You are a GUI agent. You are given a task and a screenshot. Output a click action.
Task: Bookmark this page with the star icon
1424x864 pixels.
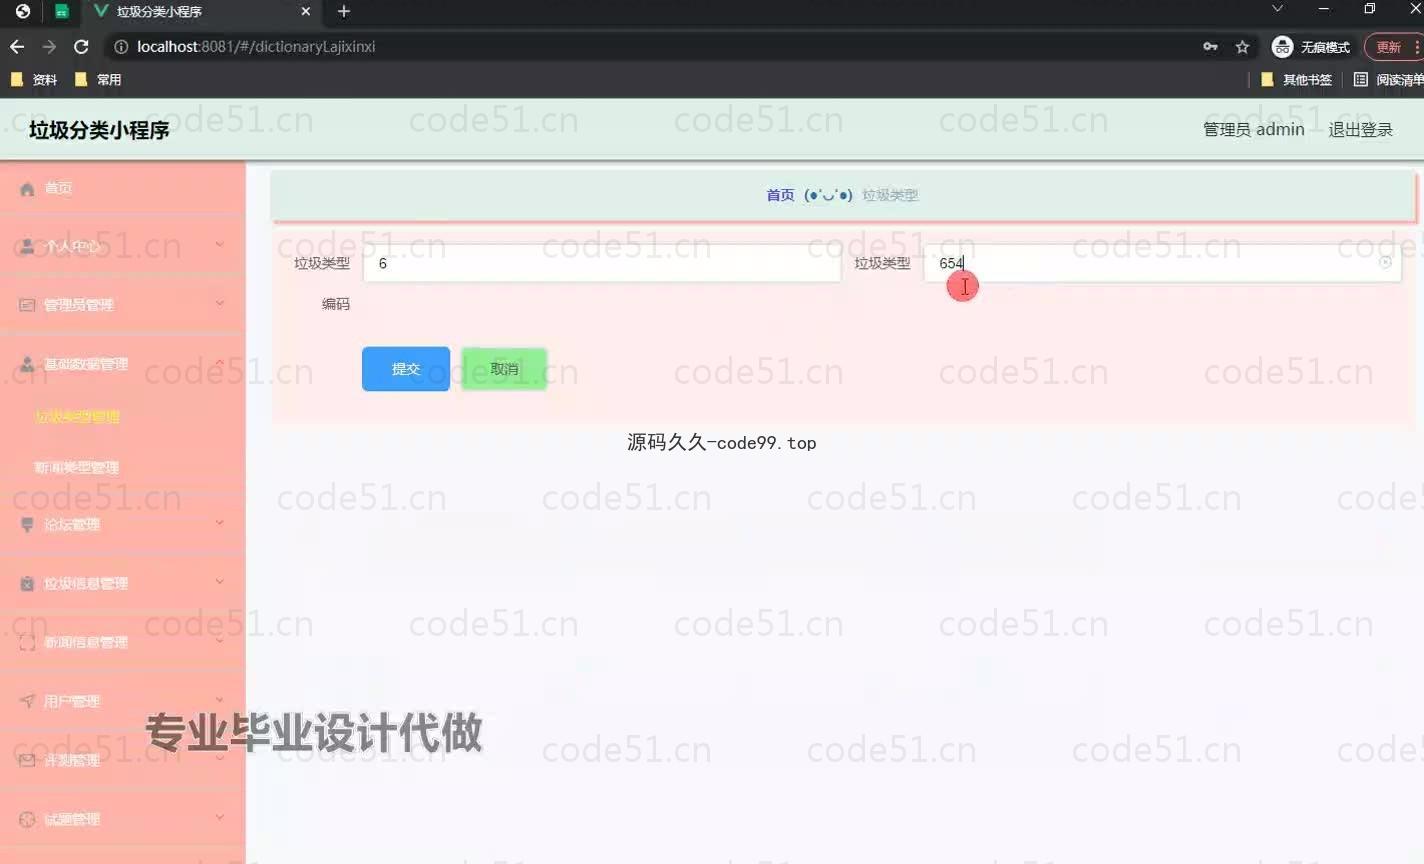coord(1242,47)
